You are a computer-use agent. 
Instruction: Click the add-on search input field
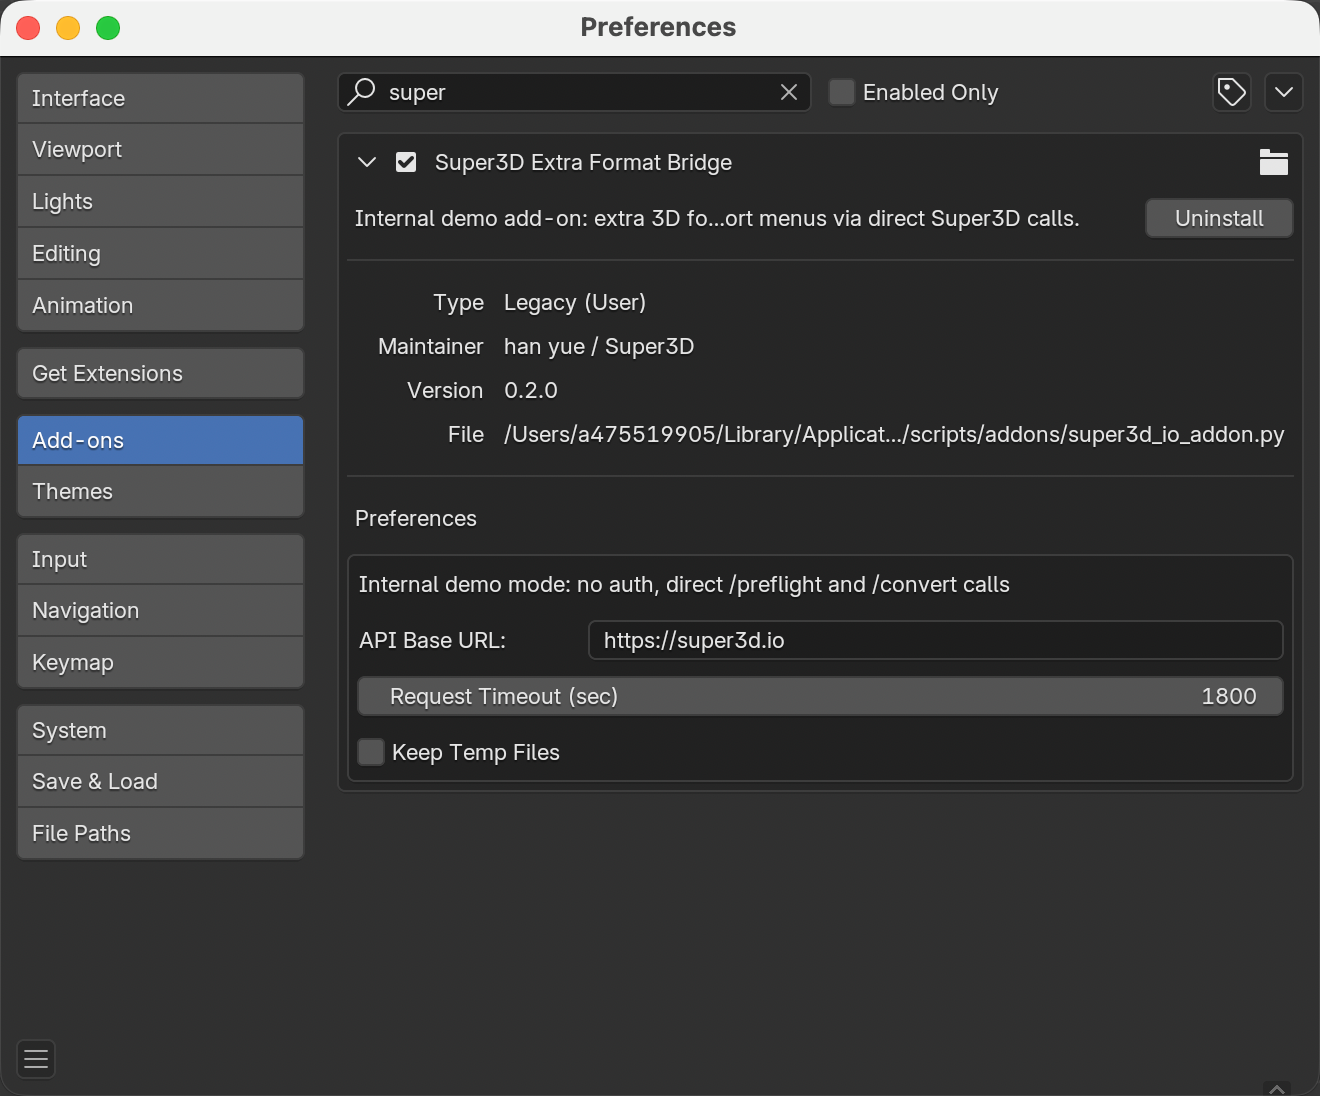574,92
